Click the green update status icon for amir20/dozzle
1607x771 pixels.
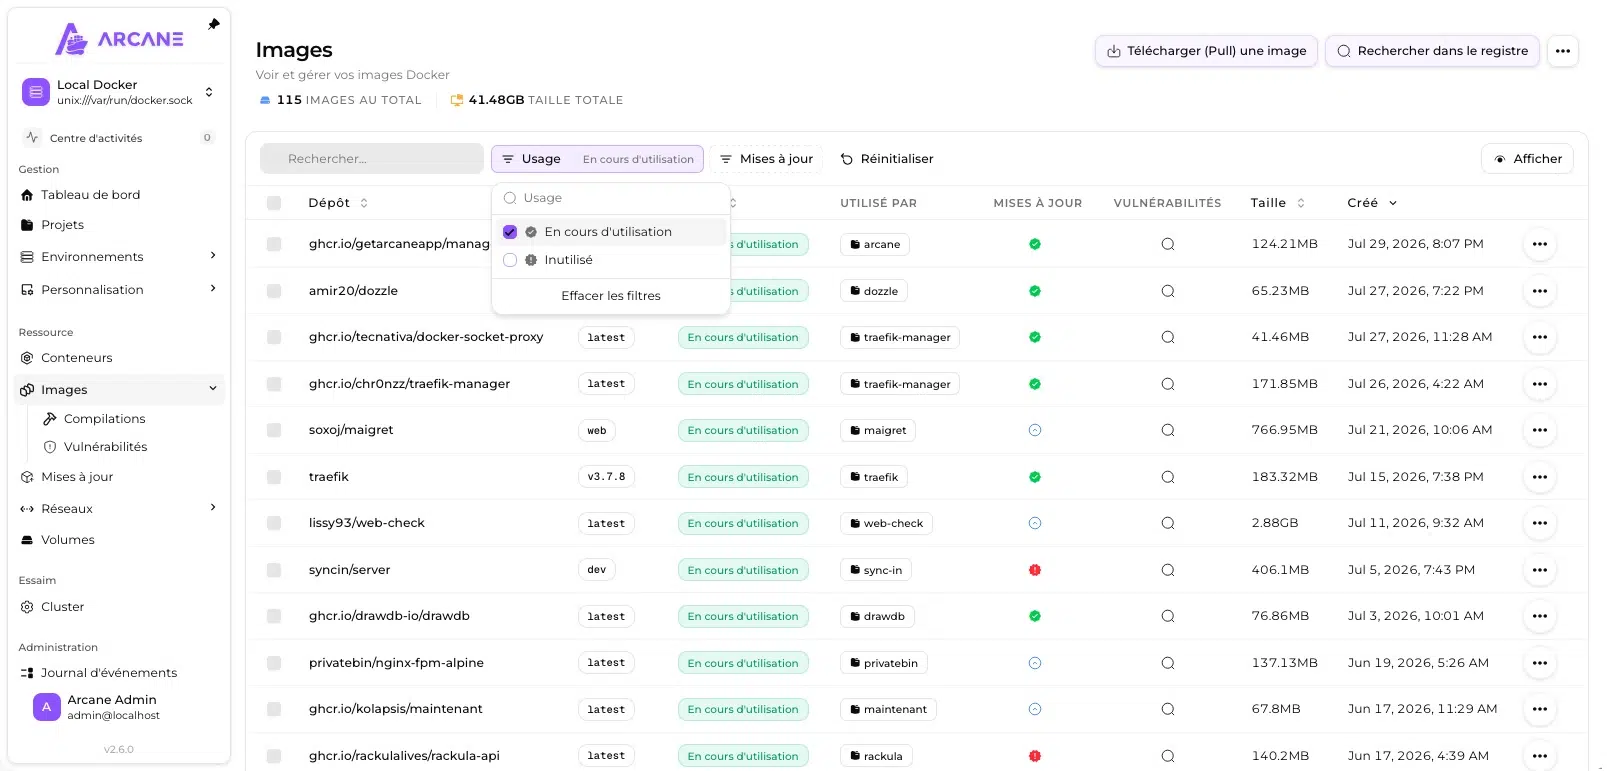pos(1035,291)
